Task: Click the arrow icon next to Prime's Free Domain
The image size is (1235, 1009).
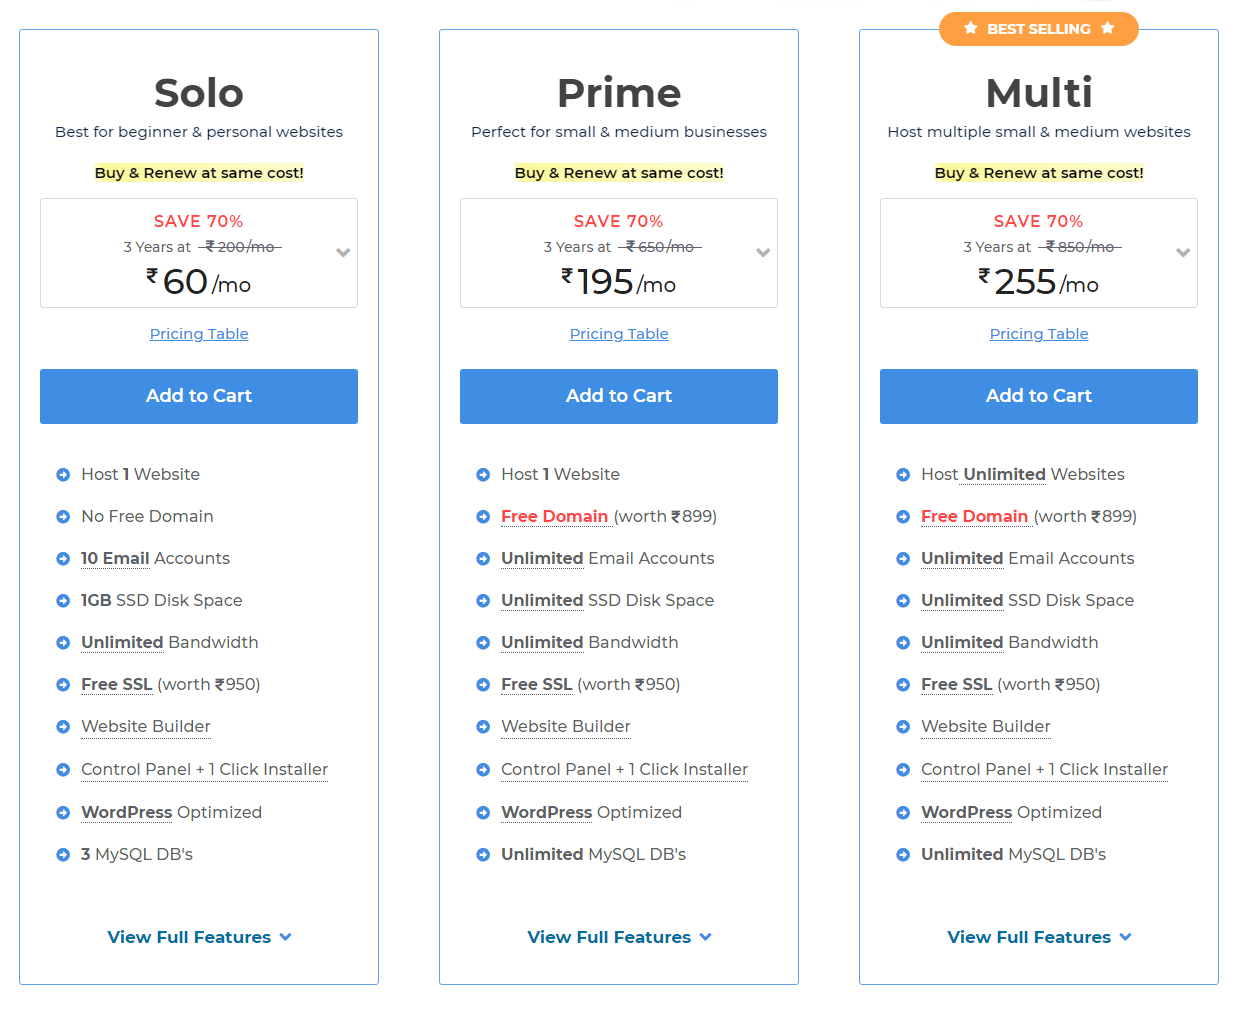Action: (483, 517)
